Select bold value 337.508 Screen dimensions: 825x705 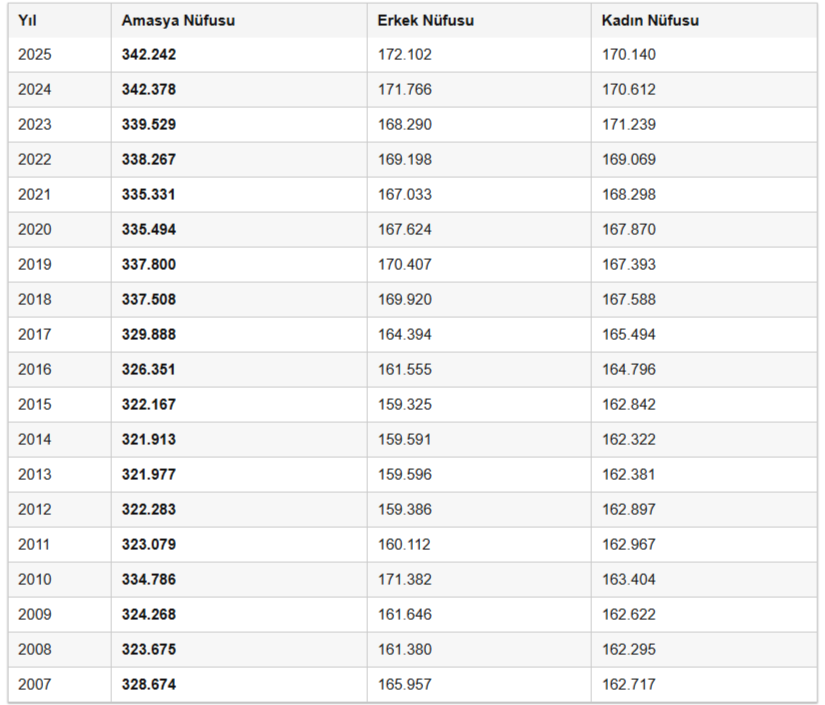click(149, 299)
